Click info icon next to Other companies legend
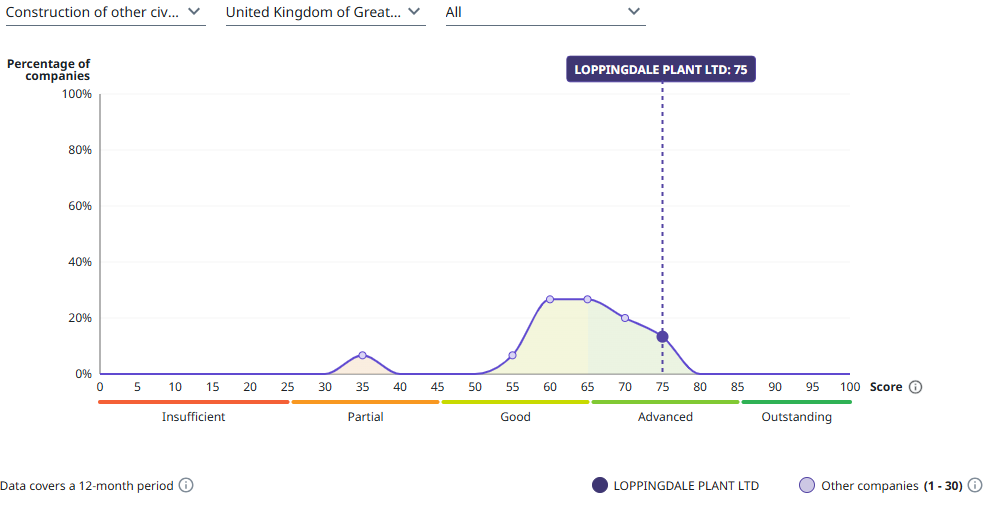The height and width of the screenshot is (505, 989). (x=975, y=485)
